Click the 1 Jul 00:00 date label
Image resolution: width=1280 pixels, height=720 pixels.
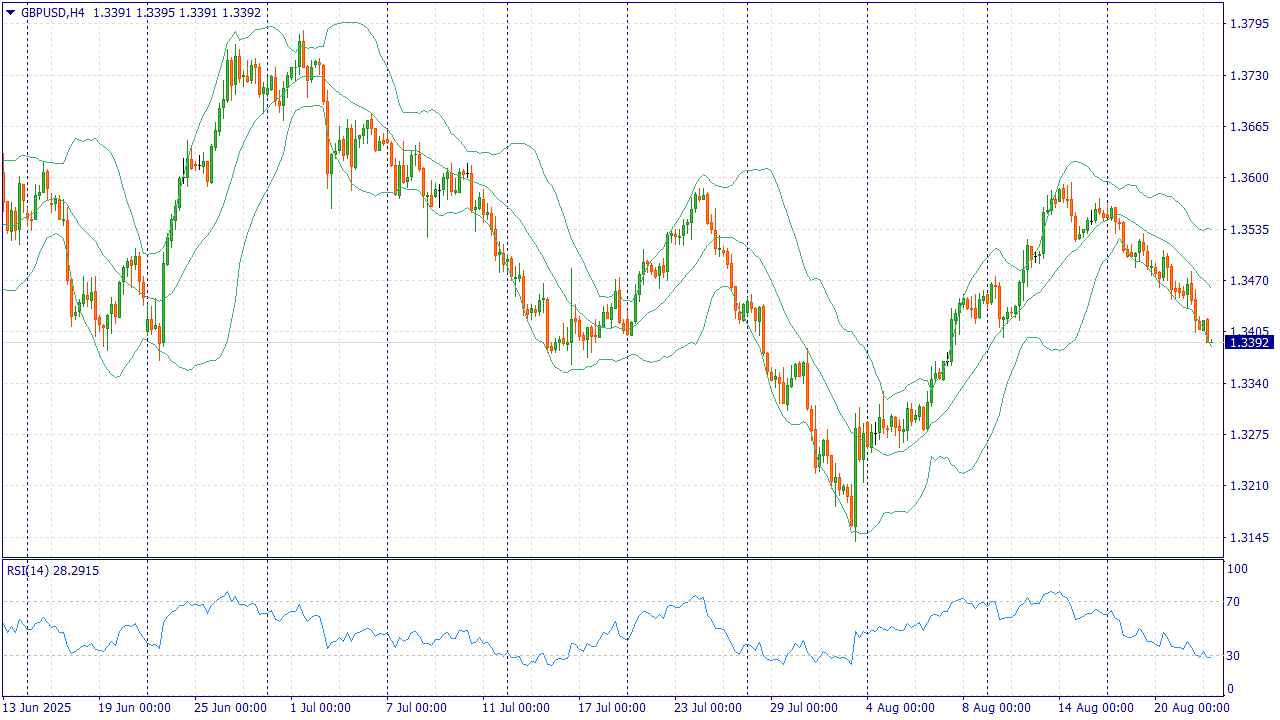[320, 708]
